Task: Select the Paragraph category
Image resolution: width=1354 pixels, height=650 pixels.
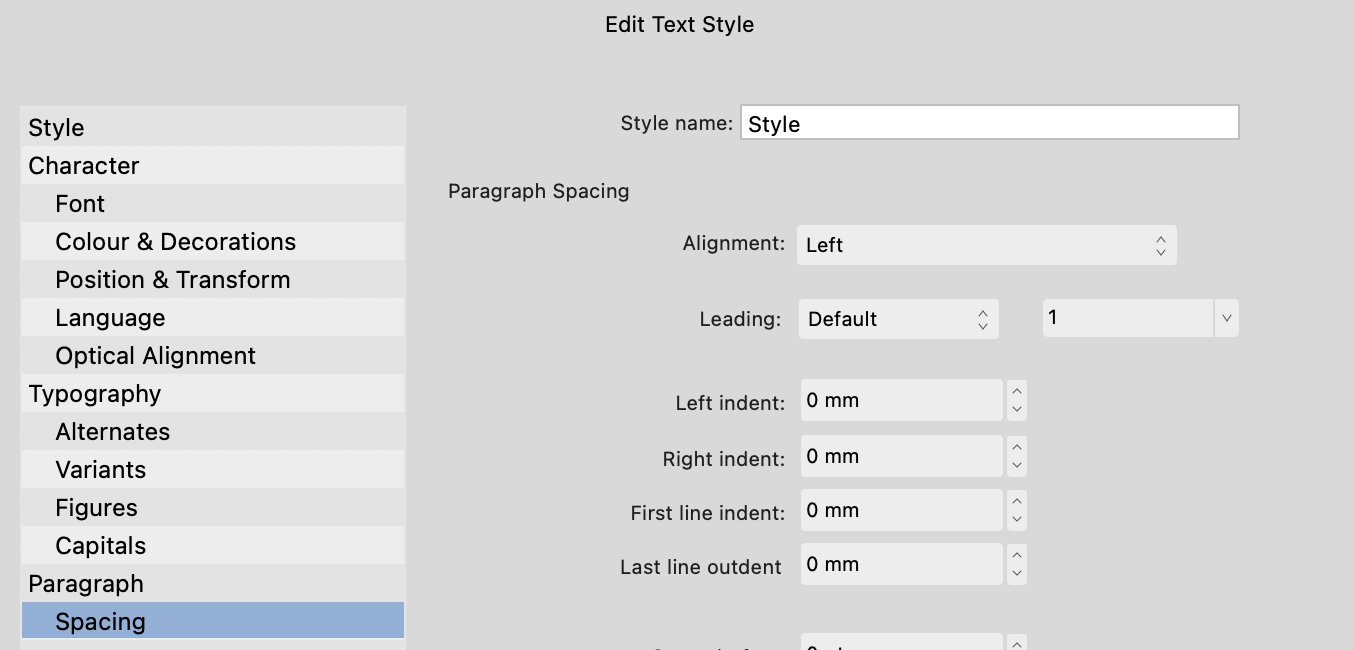Action: (85, 583)
